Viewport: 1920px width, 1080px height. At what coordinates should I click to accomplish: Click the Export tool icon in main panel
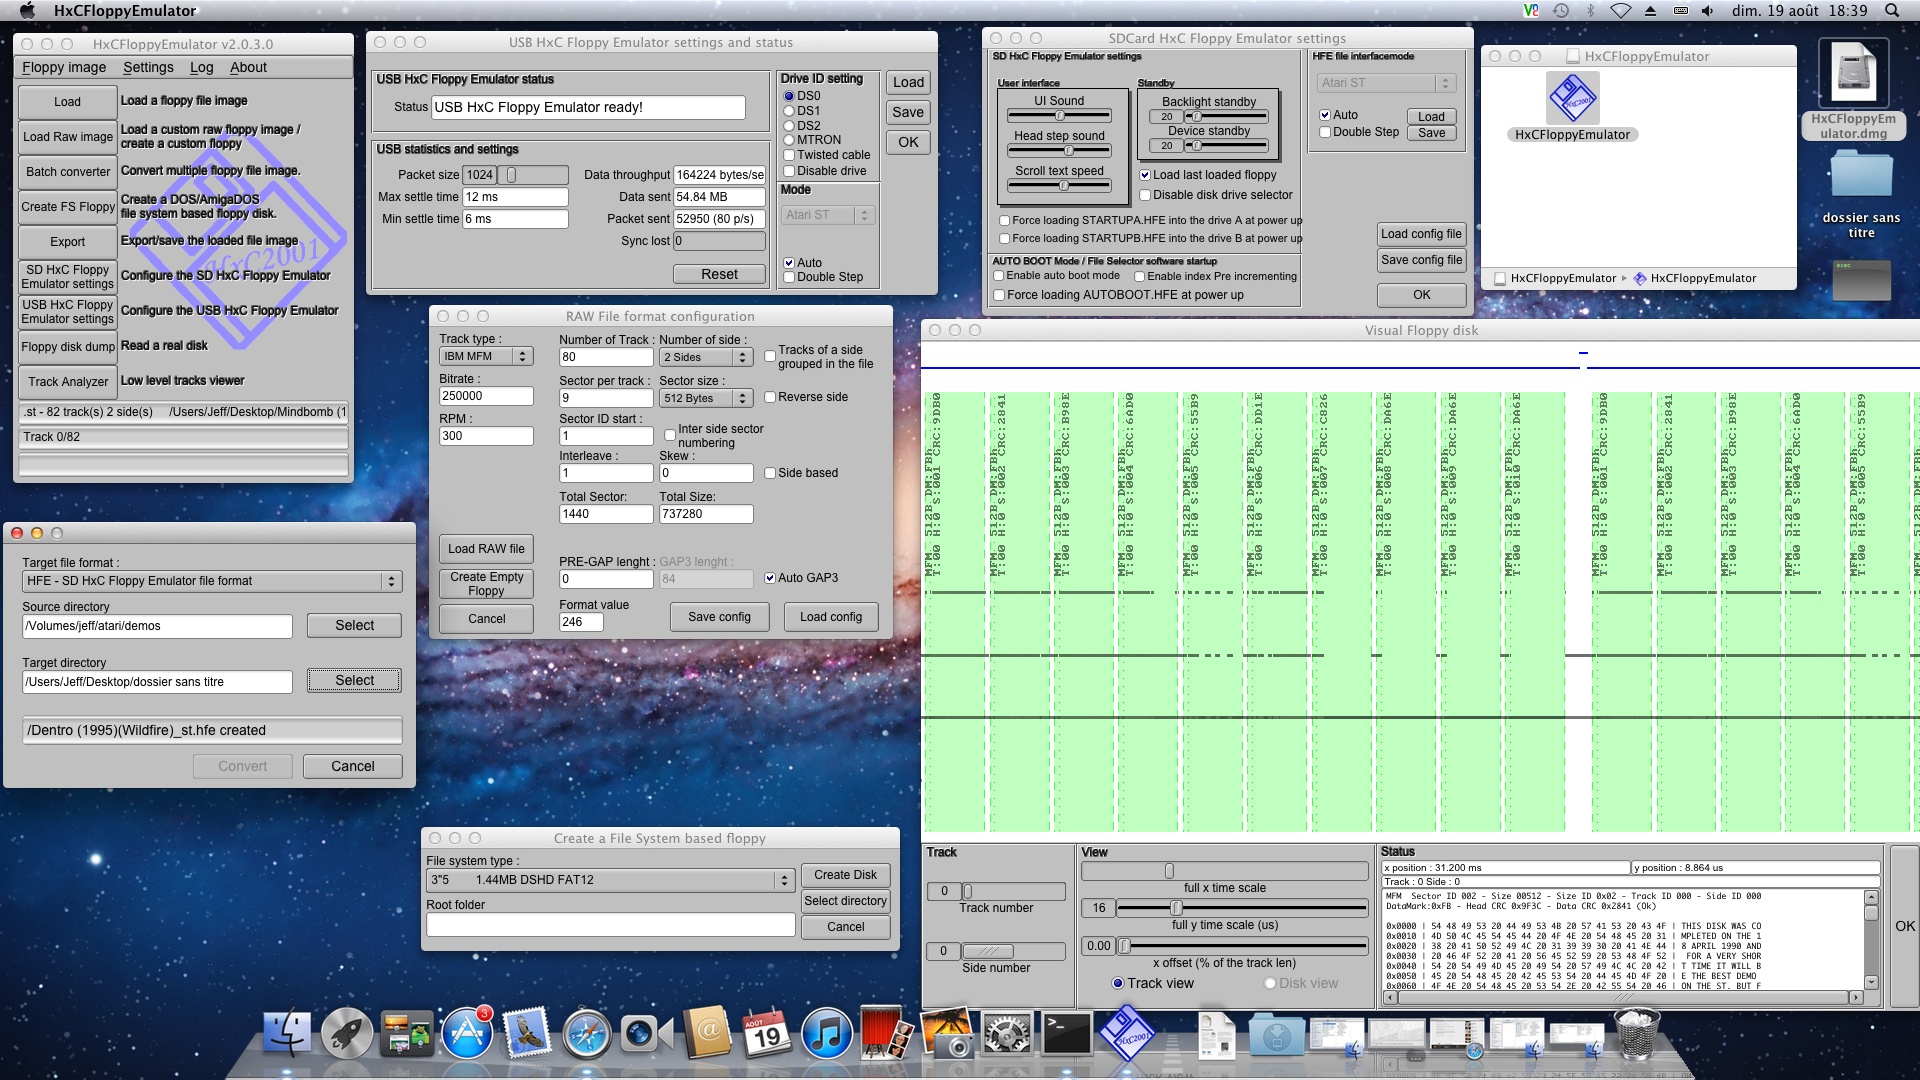coord(66,241)
